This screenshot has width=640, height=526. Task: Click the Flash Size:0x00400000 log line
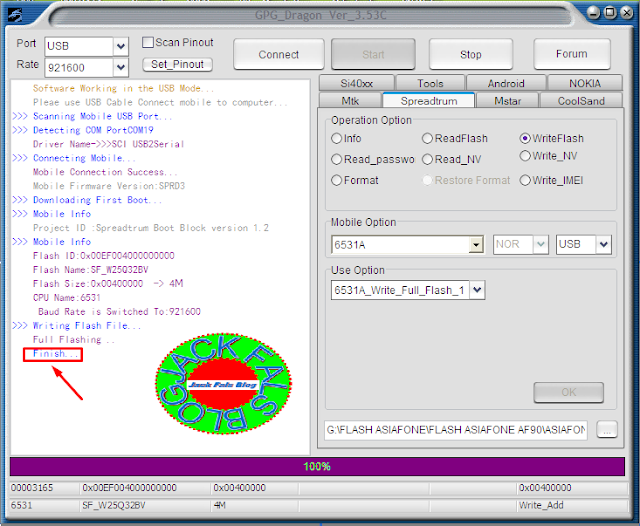[108, 284]
